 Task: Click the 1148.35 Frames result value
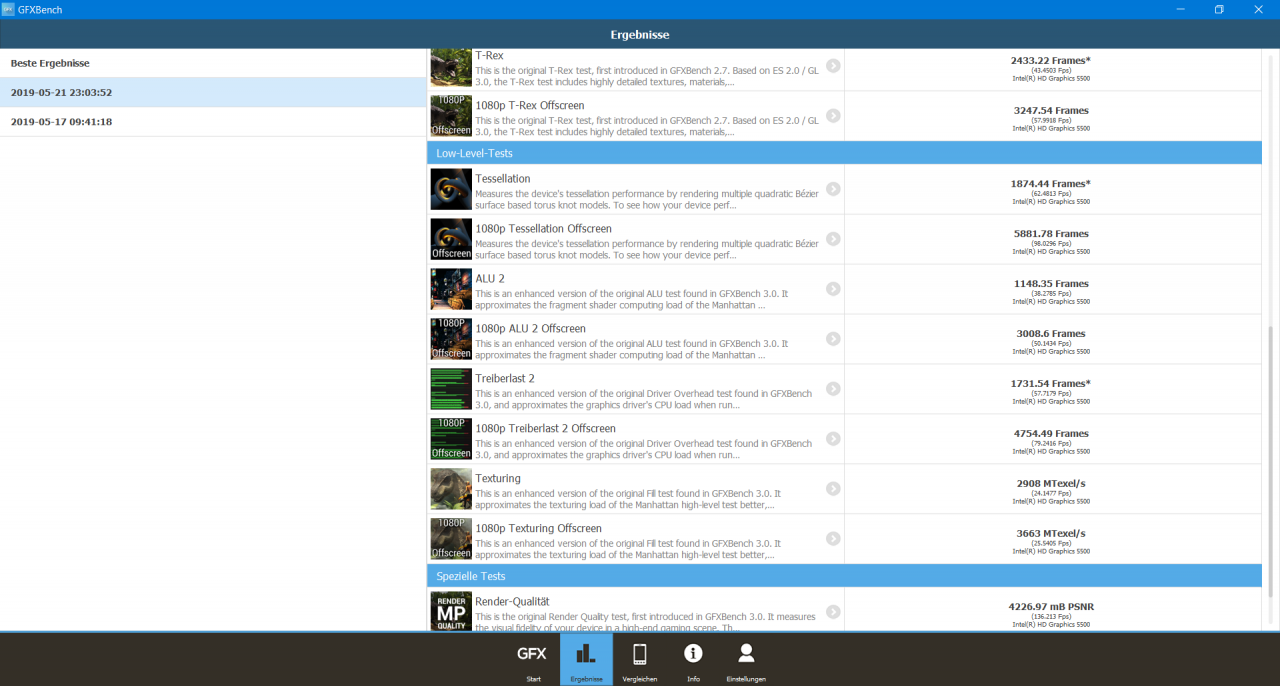click(x=1051, y=284)
